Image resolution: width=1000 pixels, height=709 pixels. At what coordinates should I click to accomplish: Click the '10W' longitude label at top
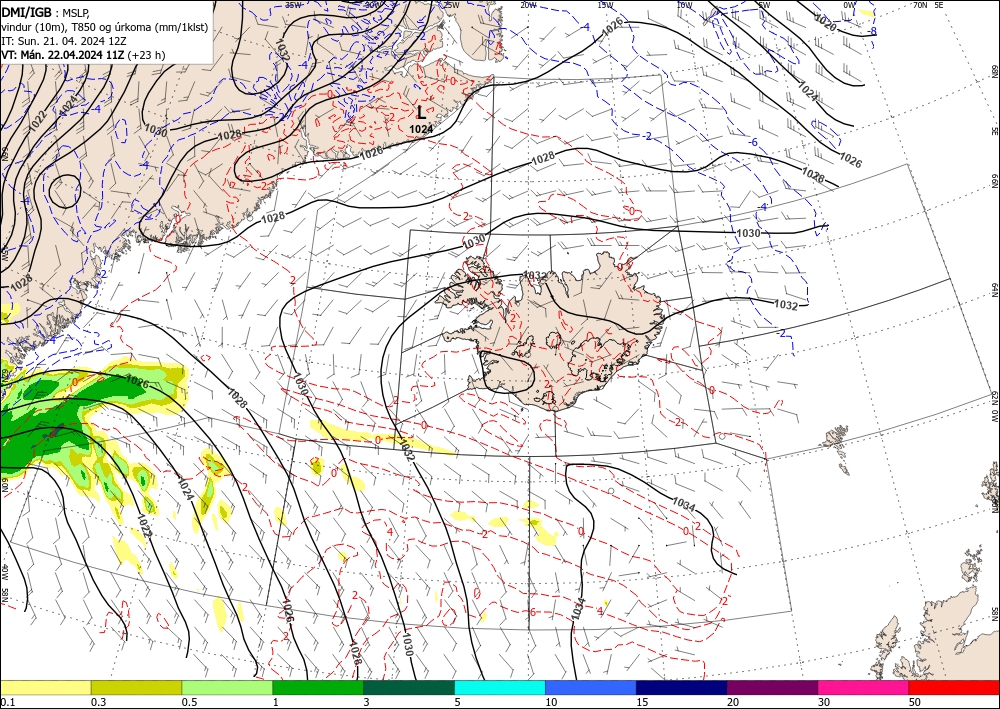[684, 5]
